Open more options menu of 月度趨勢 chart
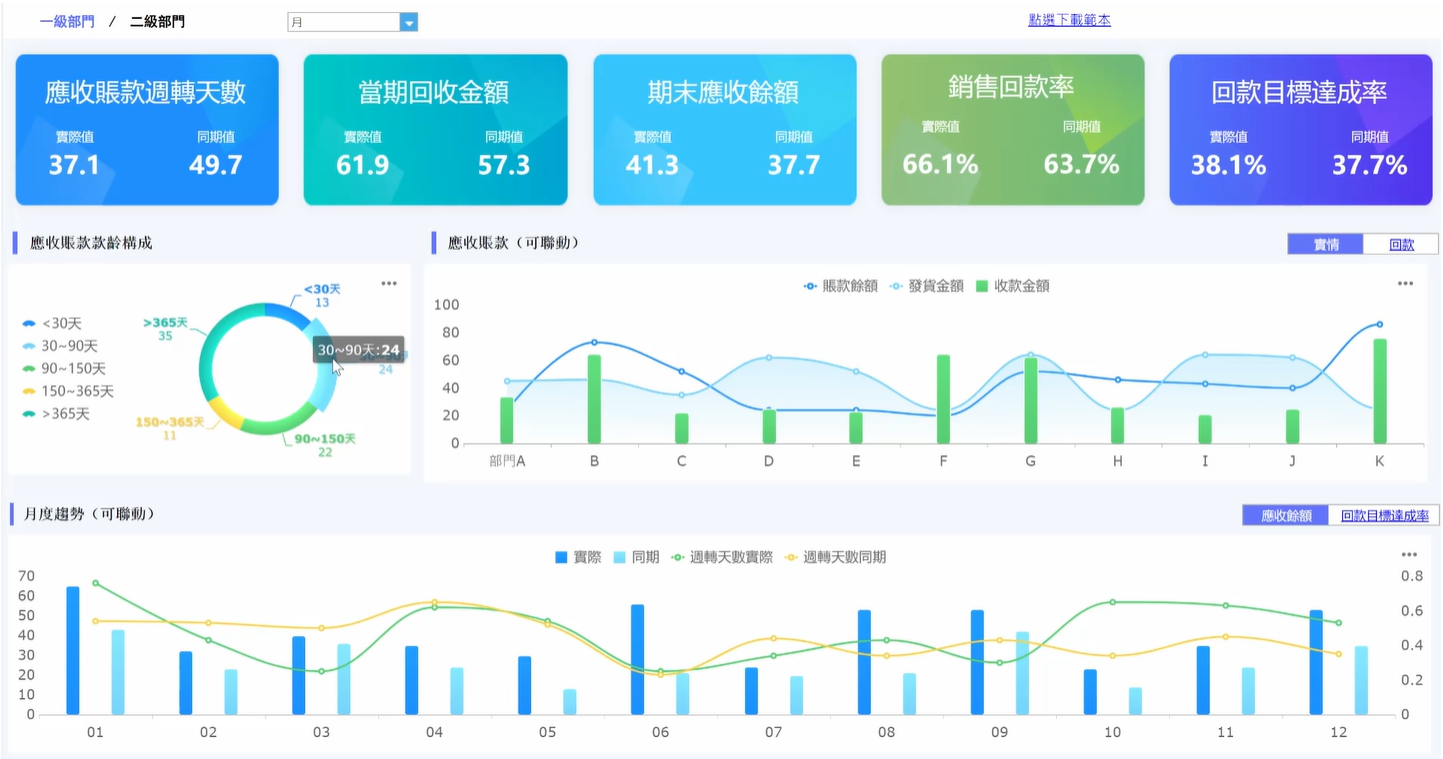The height and width of the screenshot is (759, 1443). point(1409,555)
